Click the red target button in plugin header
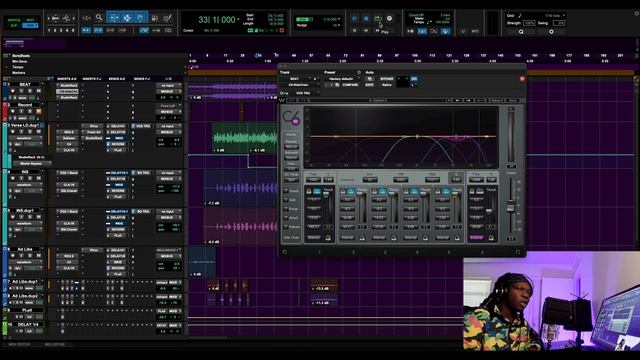The width and height of the screenshot is (640, 360). [522, 79]
